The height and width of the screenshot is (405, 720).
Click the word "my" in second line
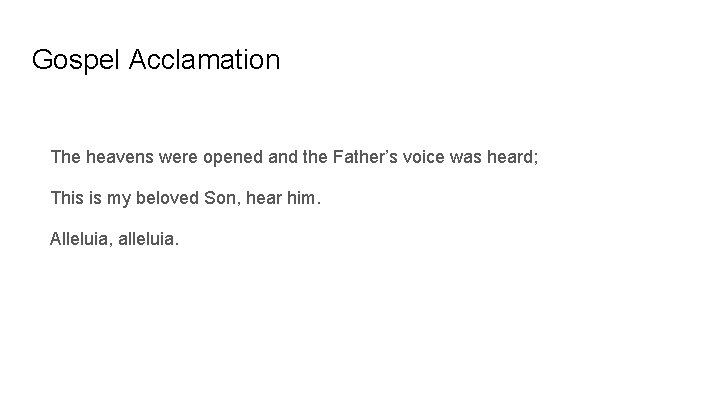pyautogui.click(x=119, y=200)
